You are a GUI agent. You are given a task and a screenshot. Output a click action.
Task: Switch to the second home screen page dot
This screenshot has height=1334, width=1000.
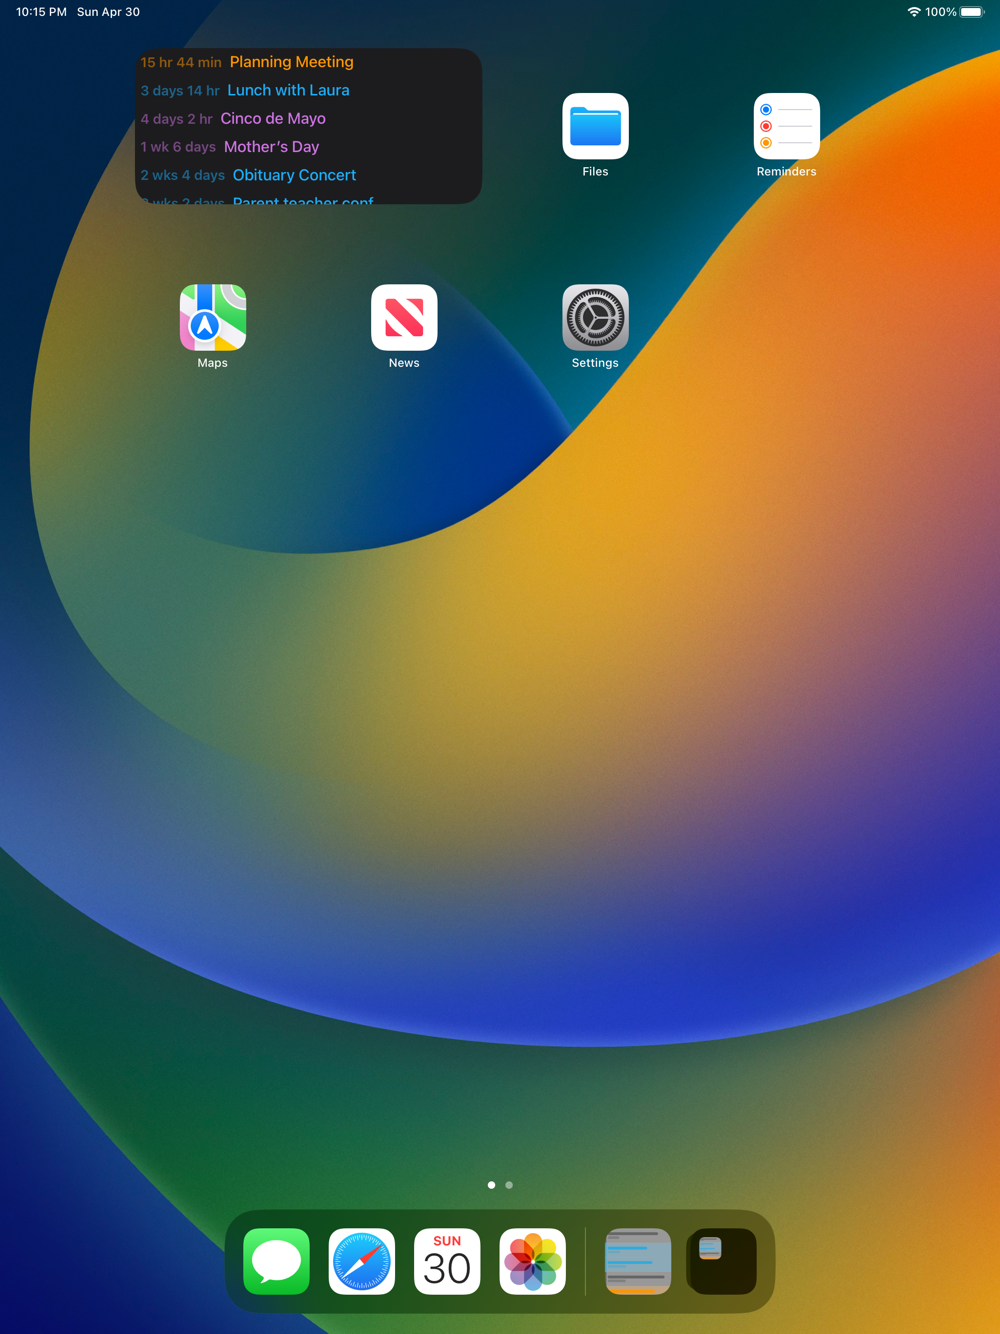(509, 1185)
